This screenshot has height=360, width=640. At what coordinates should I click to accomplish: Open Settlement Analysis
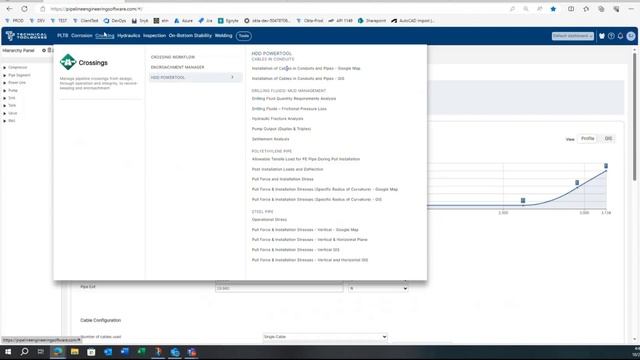coord(270,139)
